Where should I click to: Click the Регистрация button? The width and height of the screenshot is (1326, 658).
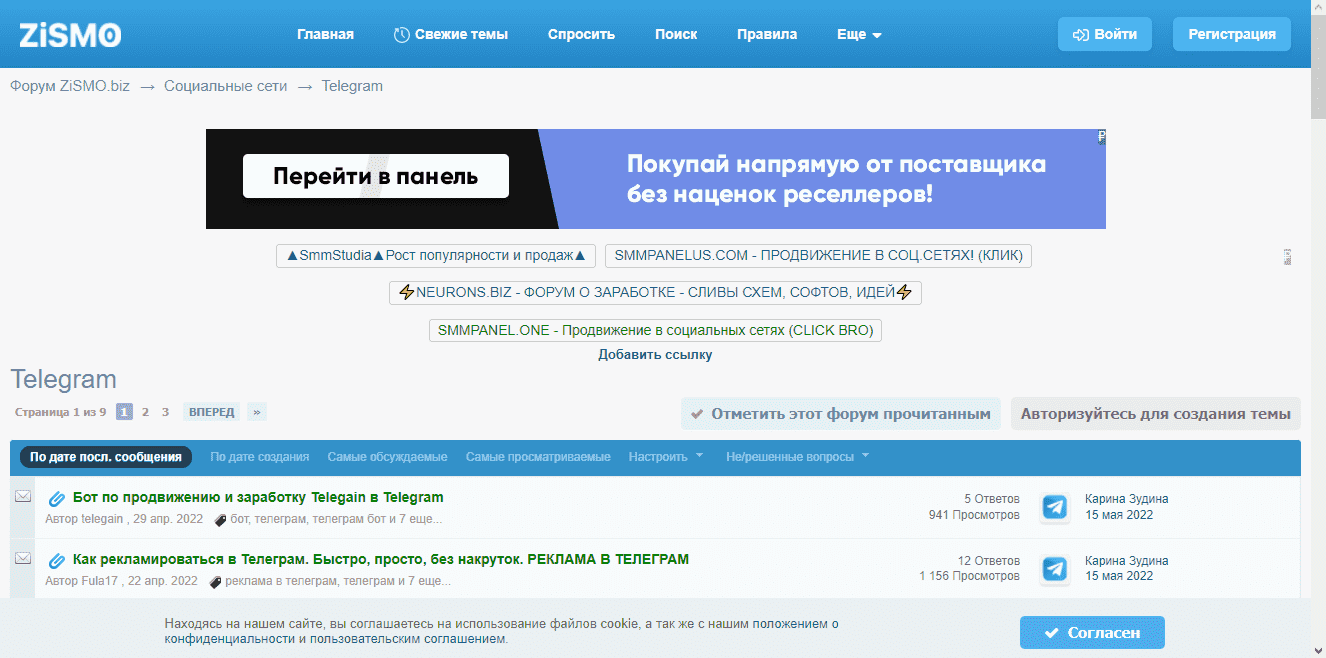(x=1232, y=34)
